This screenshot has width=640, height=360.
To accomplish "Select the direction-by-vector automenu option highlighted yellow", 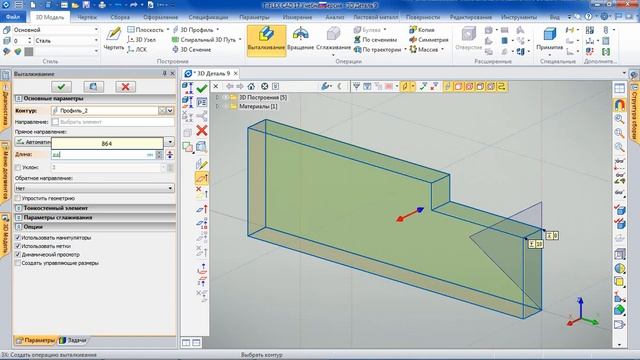I will pyautogui.click(x=202, y=178).
